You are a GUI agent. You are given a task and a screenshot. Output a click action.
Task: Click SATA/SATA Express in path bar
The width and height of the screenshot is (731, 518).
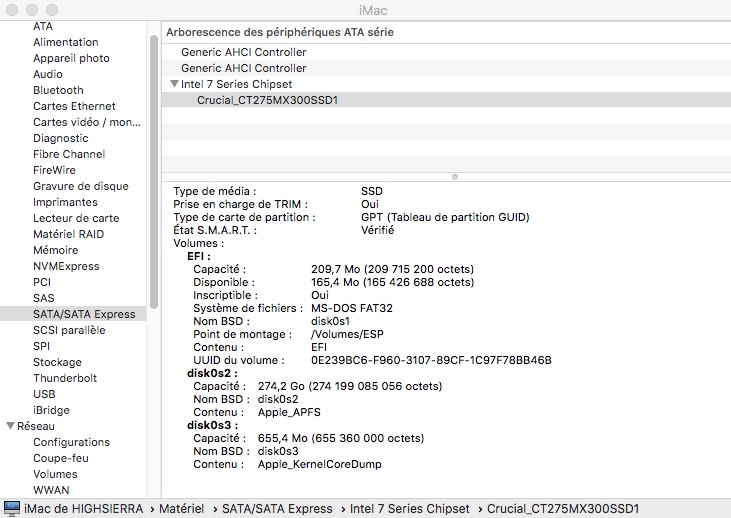277,509
